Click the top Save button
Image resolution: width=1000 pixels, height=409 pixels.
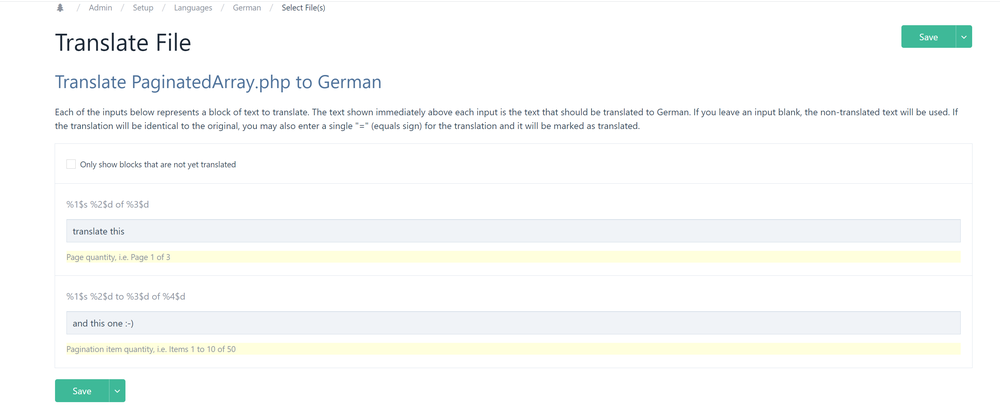click(x=928, y=37)
